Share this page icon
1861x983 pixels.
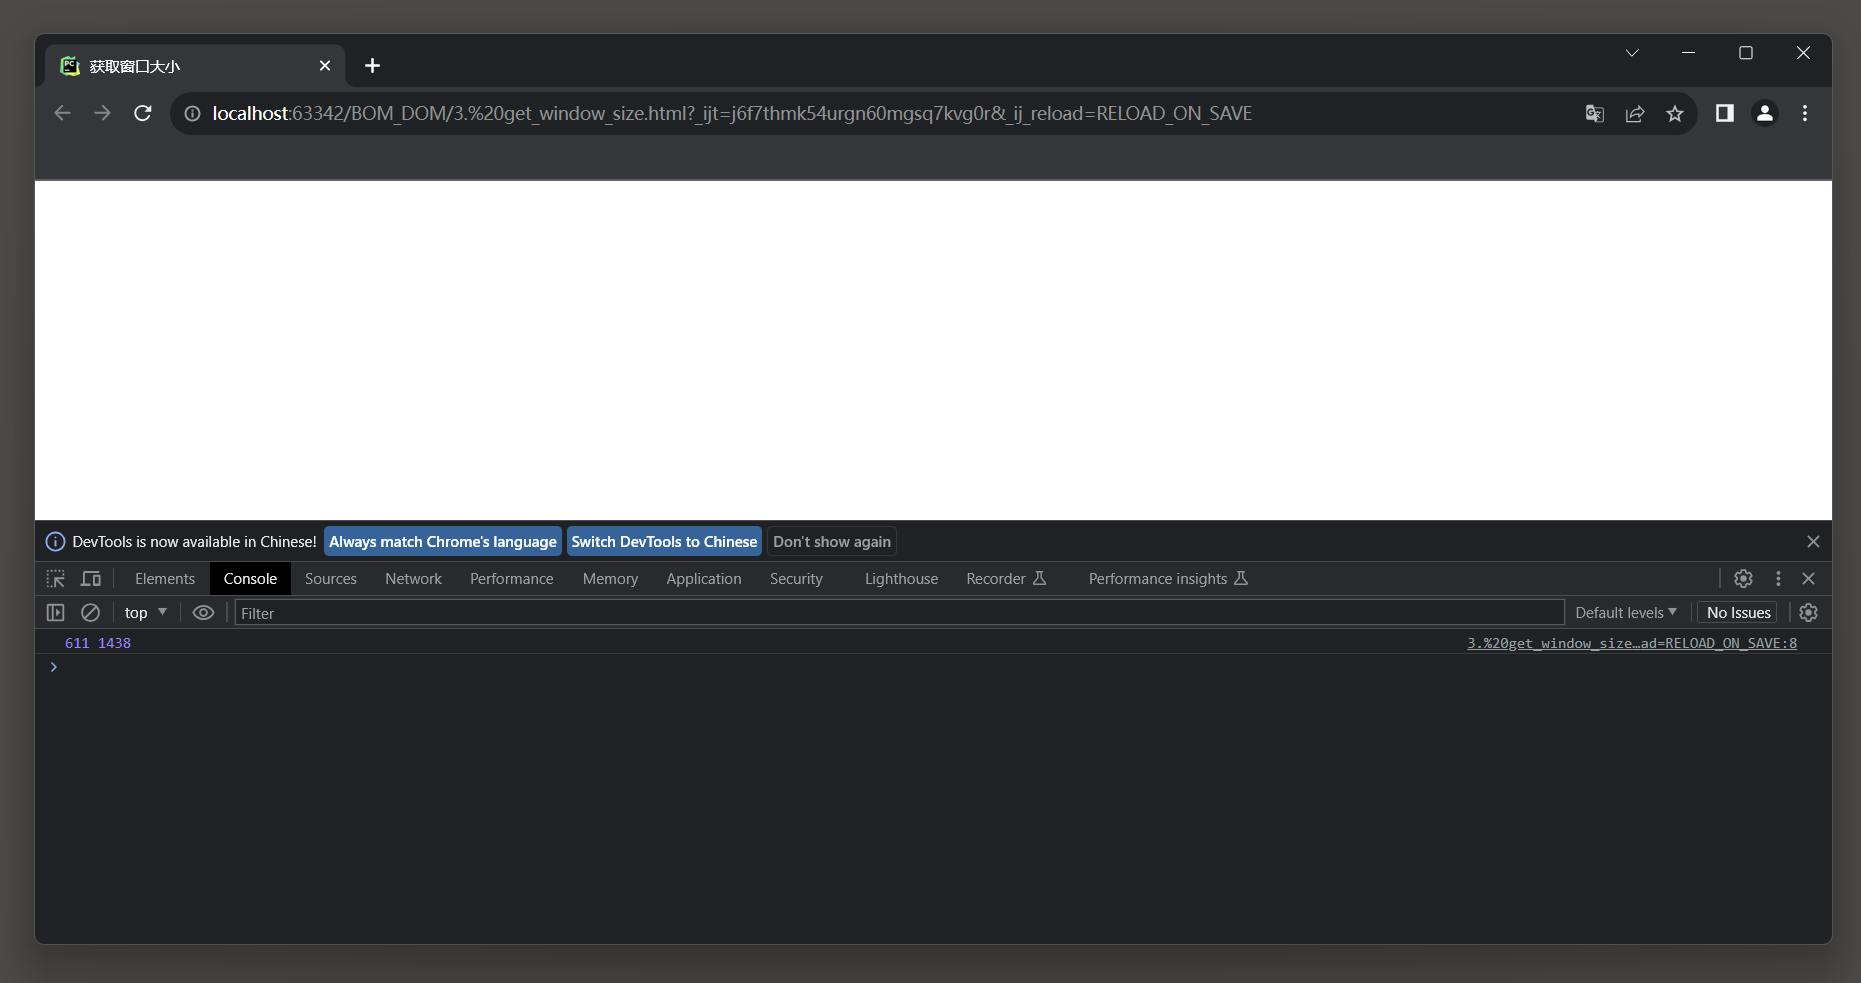(1635, 114)
